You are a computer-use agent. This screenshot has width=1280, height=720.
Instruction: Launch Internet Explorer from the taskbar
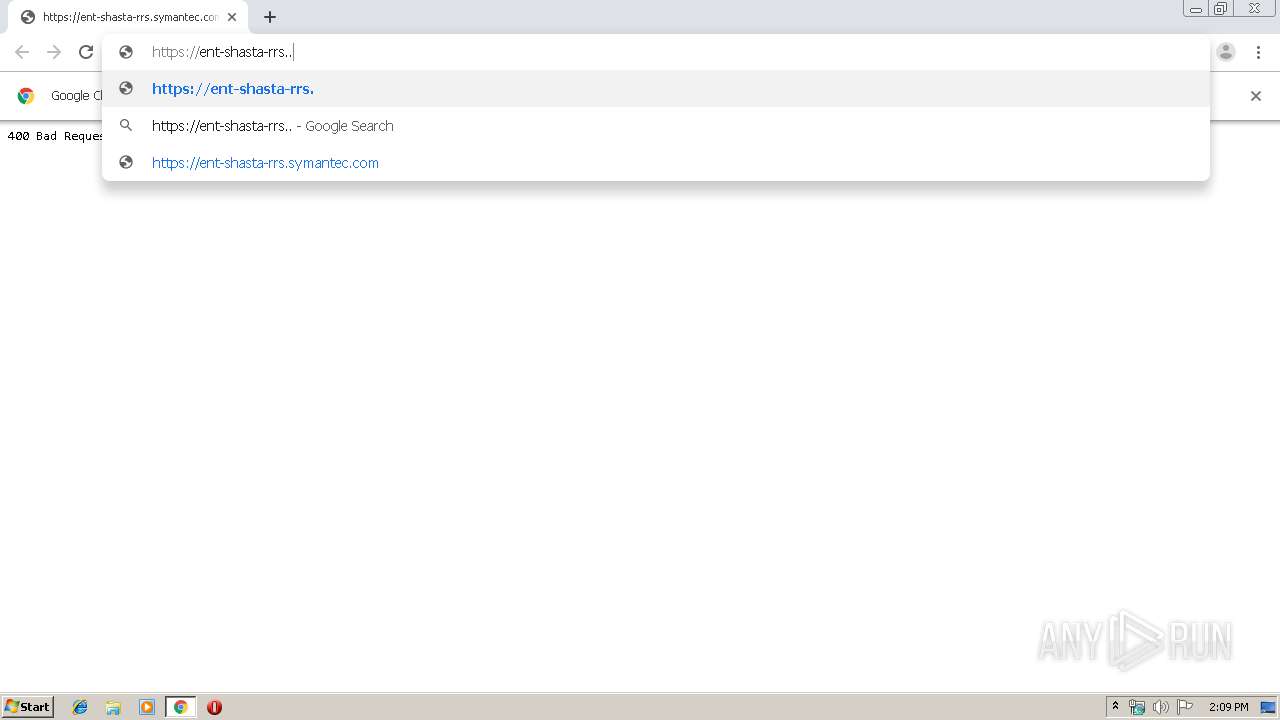coord(80,707)
